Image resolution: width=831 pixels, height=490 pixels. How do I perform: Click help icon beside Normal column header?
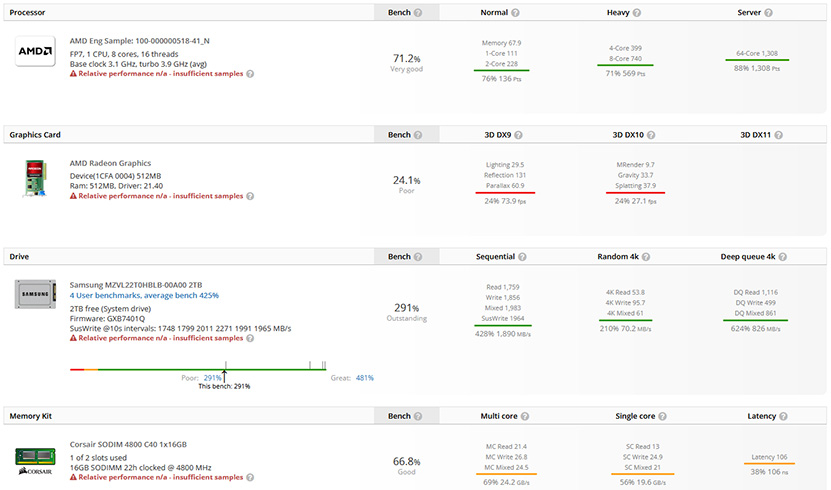tap(515, 13)
